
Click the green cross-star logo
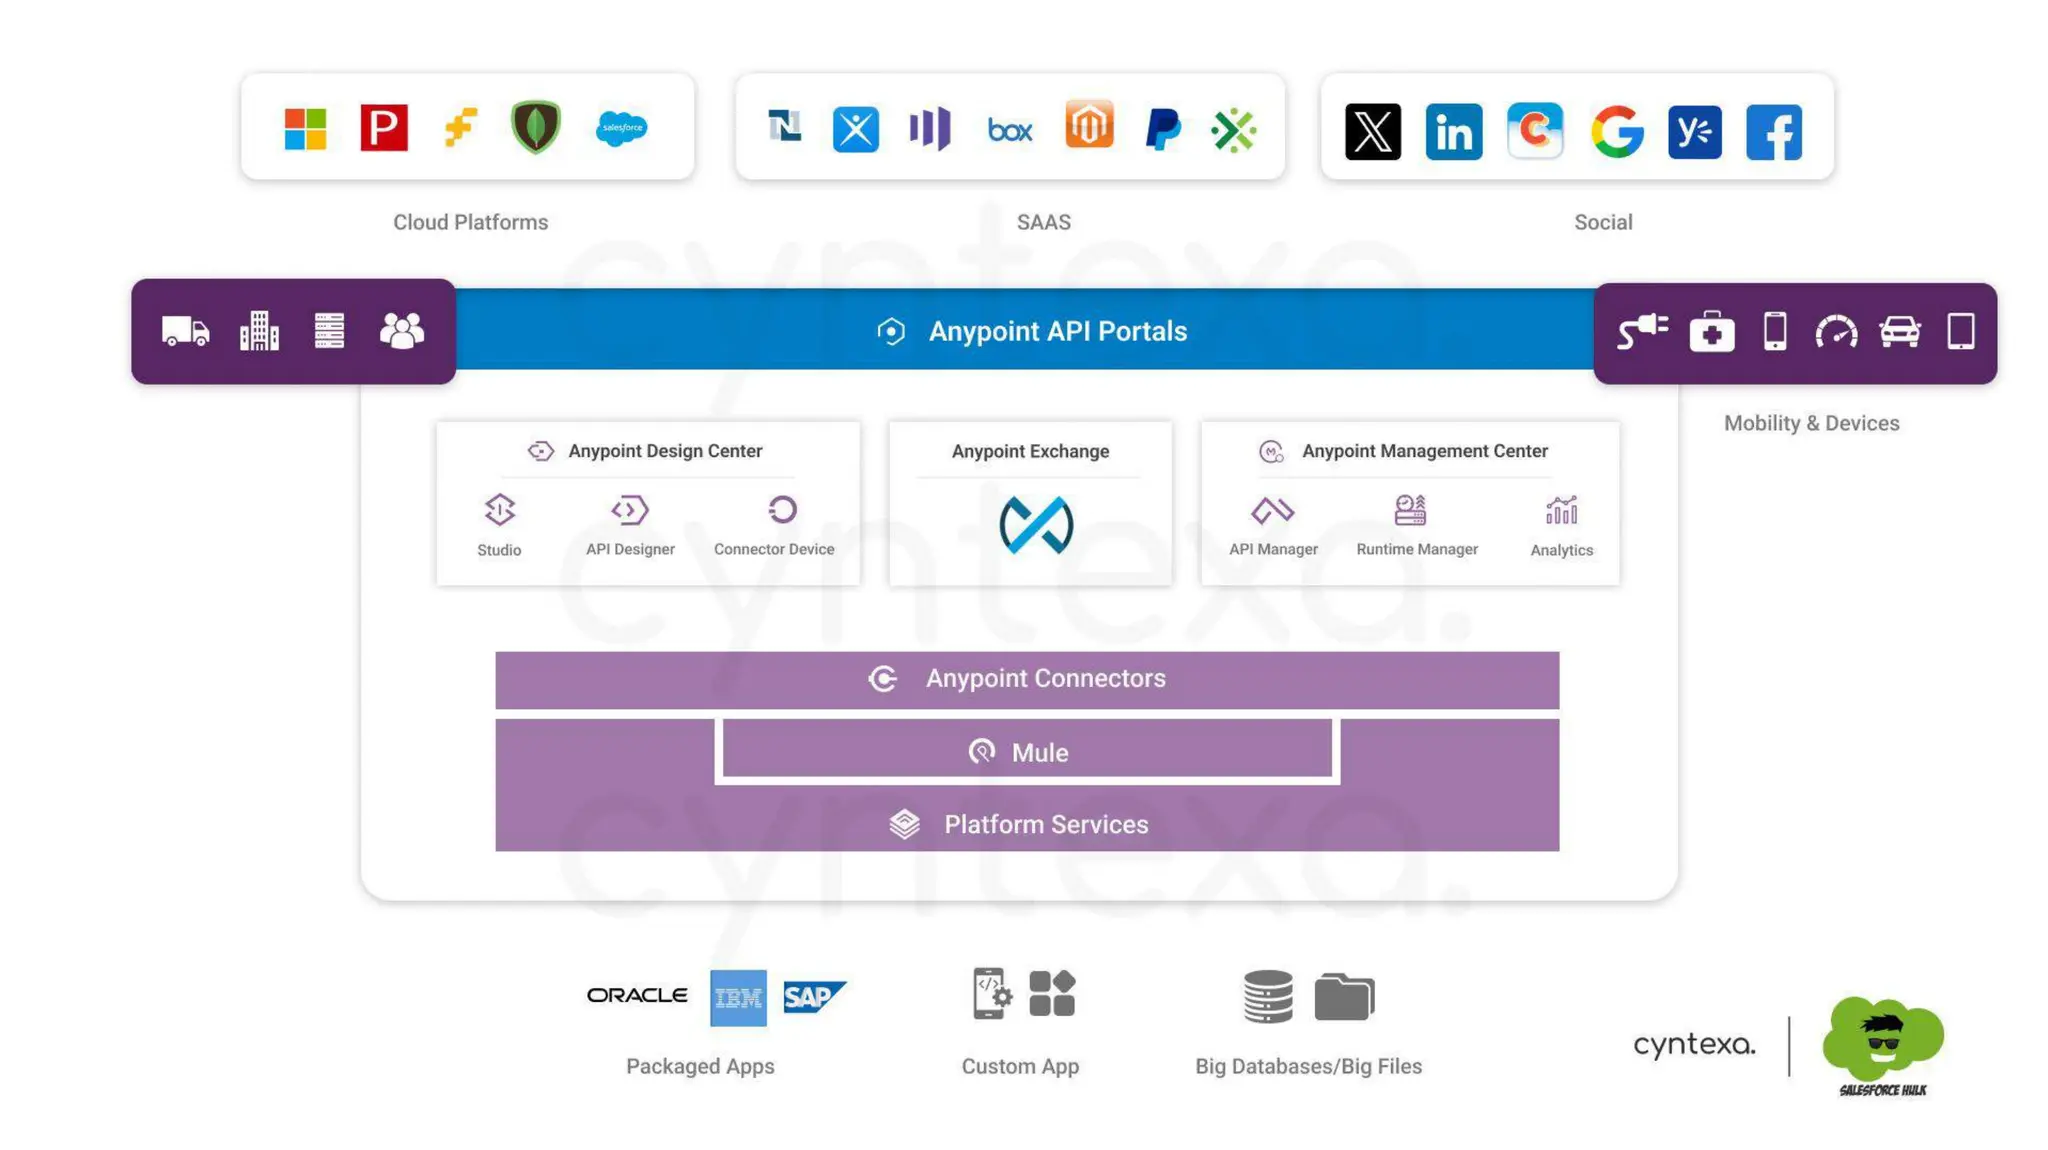(1234, 130)
